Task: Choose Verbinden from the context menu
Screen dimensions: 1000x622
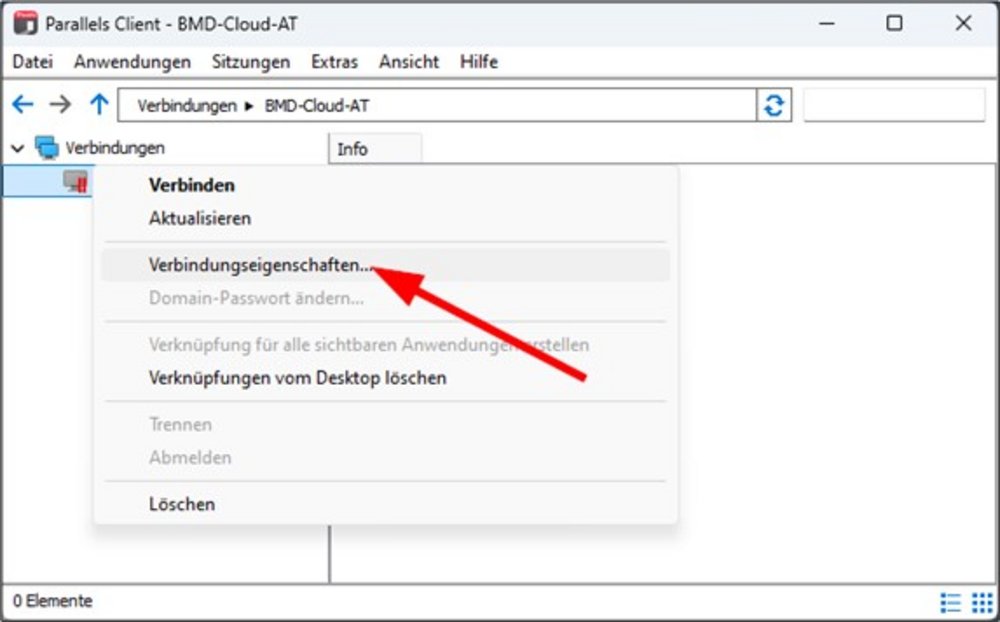Action: tap(191, 185)
